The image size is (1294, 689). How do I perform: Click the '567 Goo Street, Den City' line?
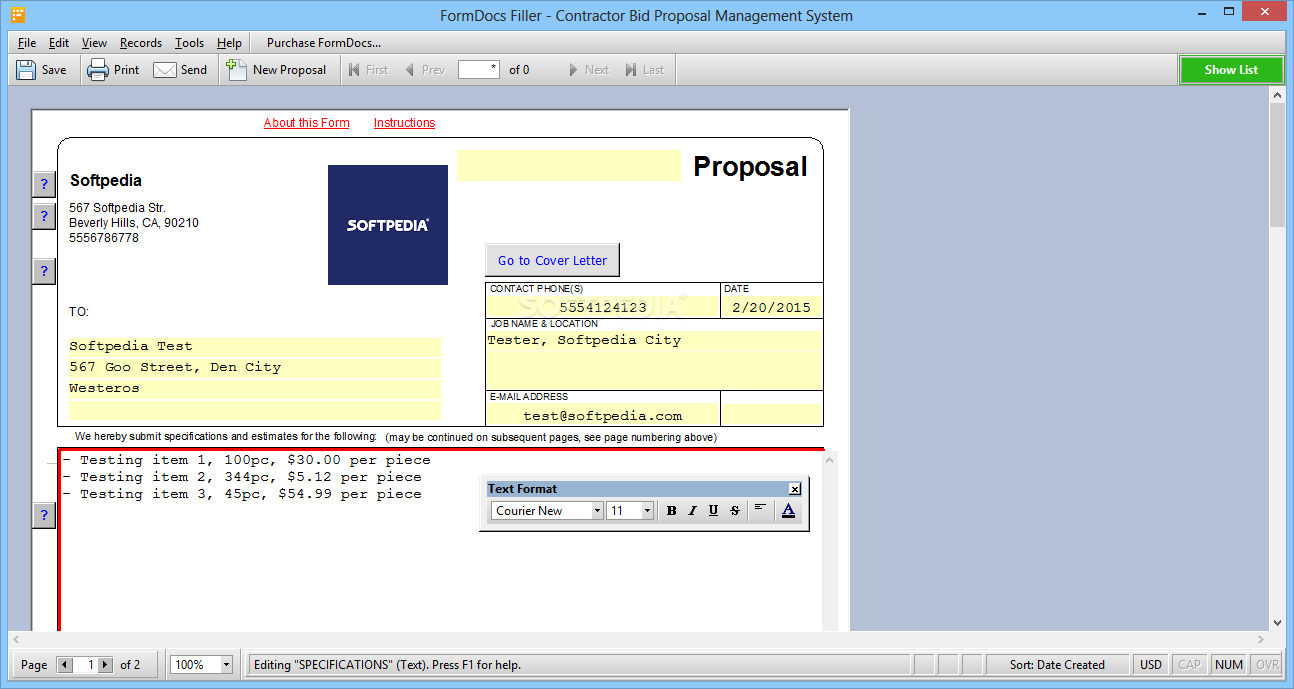254,367
